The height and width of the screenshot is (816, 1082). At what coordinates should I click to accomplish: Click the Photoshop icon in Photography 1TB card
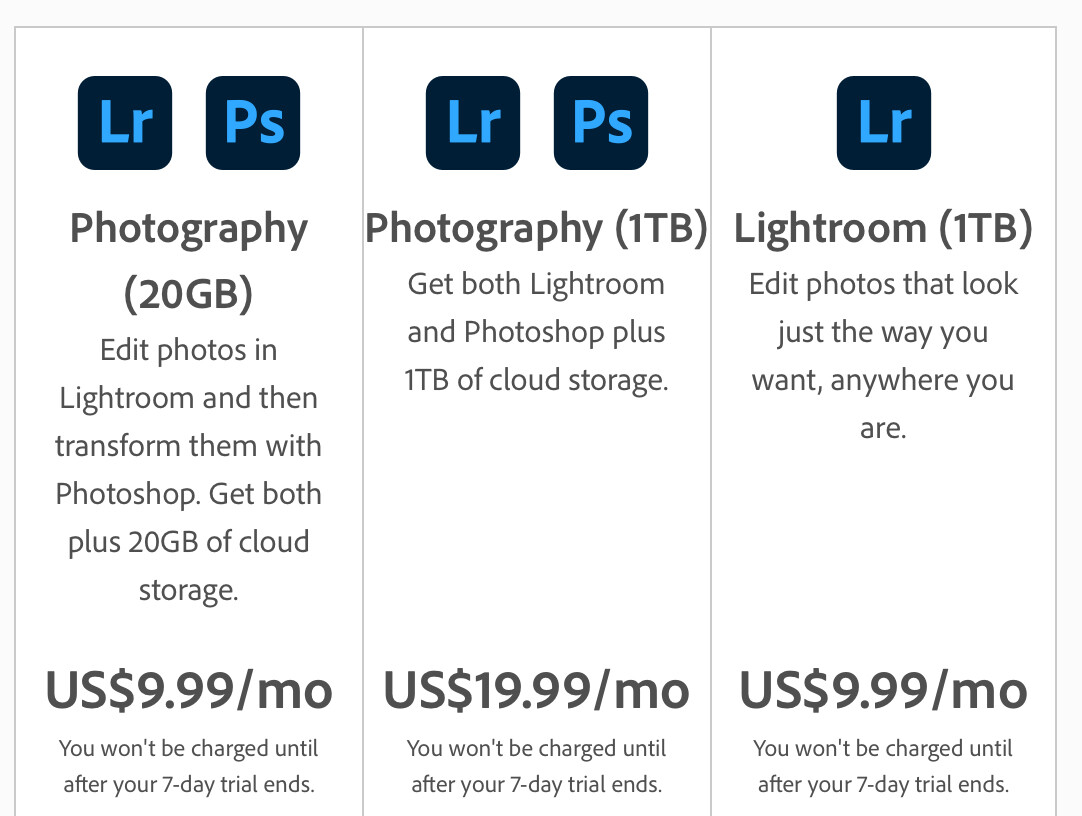pos(601,123)
